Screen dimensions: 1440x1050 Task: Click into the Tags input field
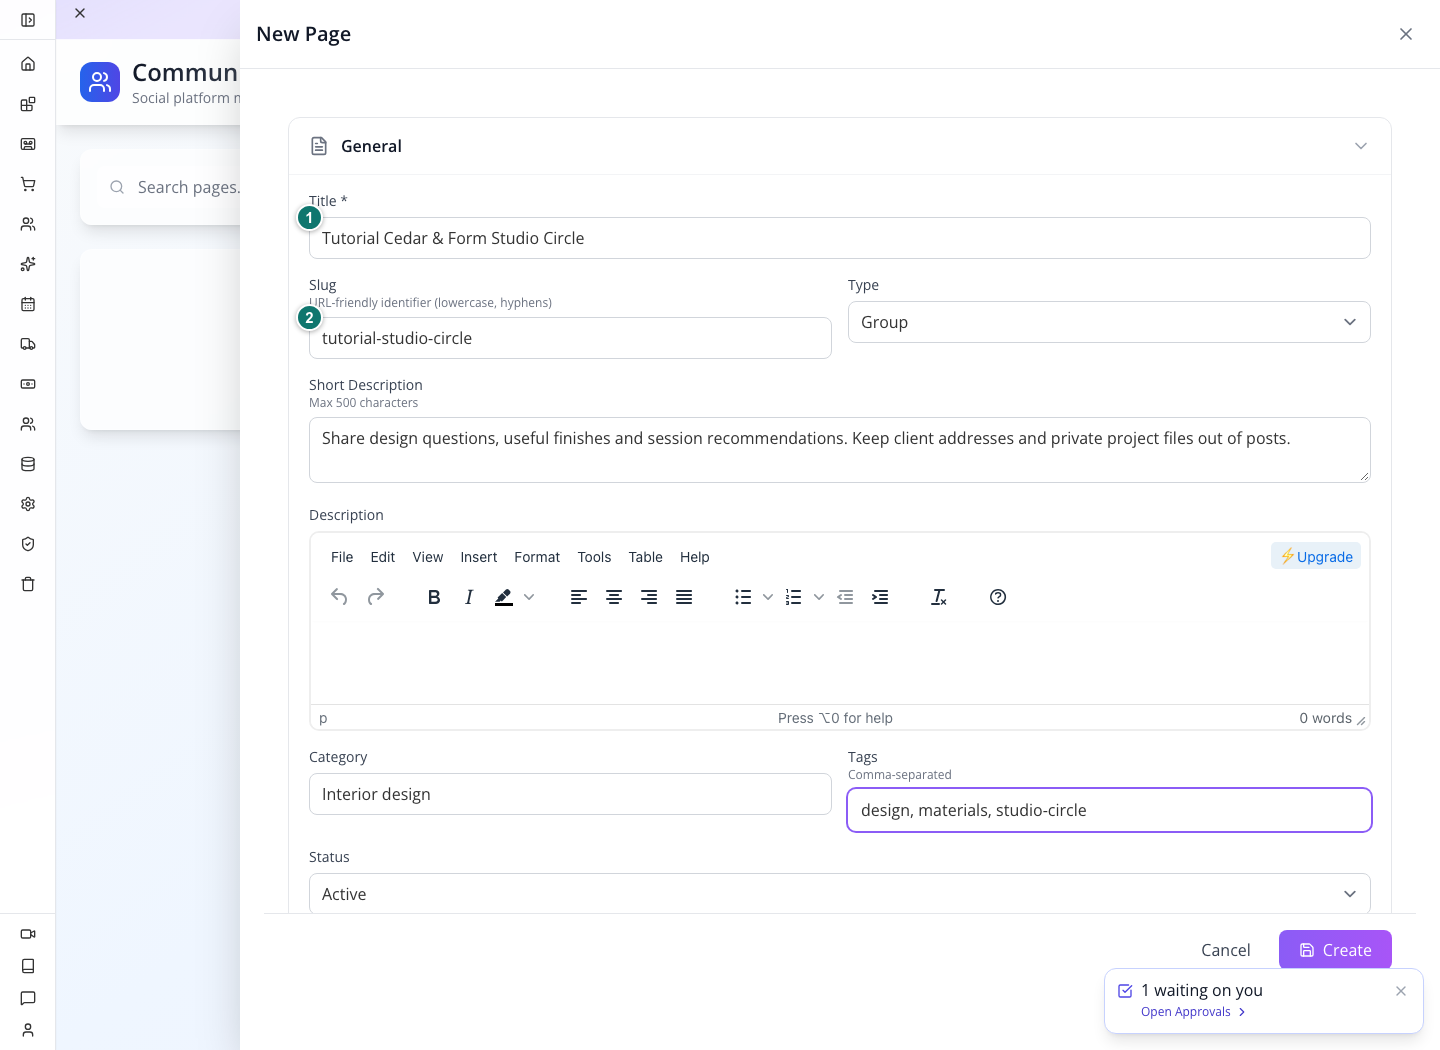(1109, 810)
